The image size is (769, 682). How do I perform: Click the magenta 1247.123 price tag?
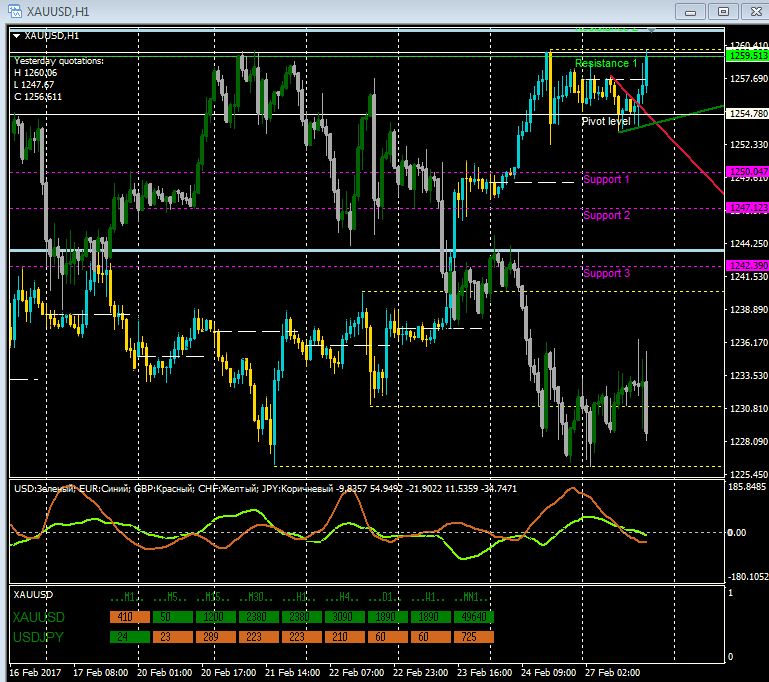coord(747,207)
